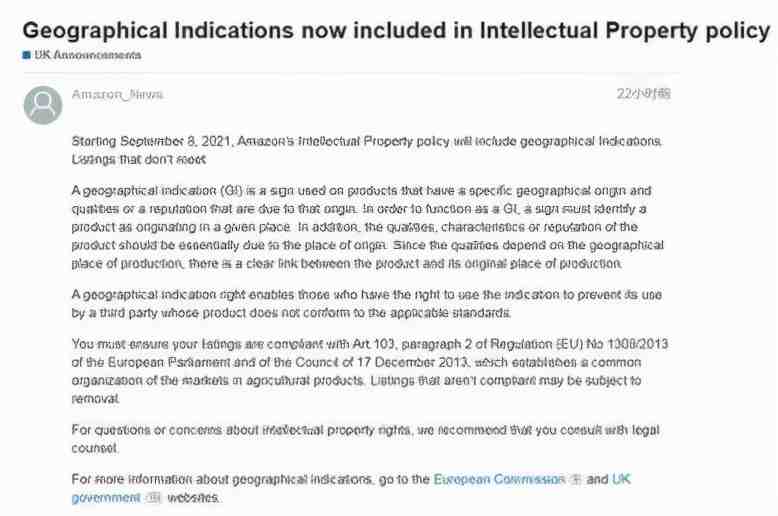Follow the "government" hyperlink text
This screenshot has height=516, width=778.
[x=106, y=498]
